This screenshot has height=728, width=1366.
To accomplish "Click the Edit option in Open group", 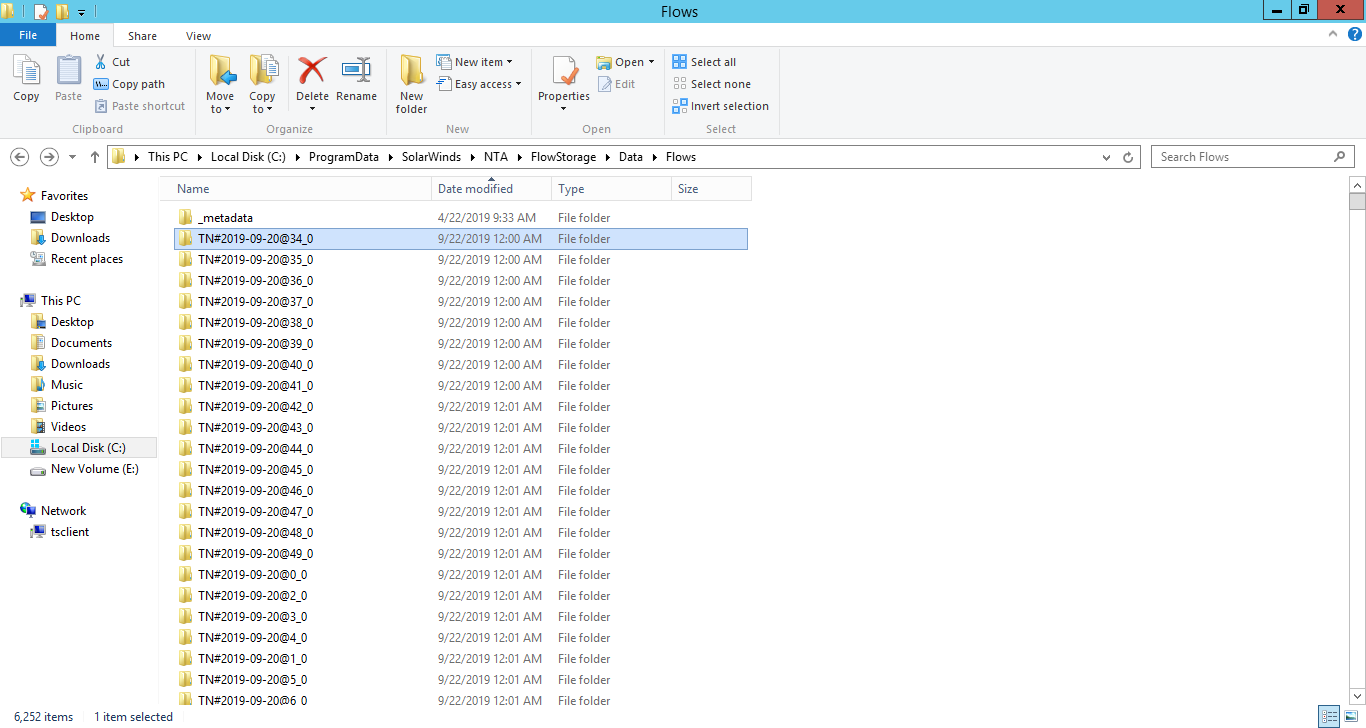I will pyautogui.click(x=616, y=84).
